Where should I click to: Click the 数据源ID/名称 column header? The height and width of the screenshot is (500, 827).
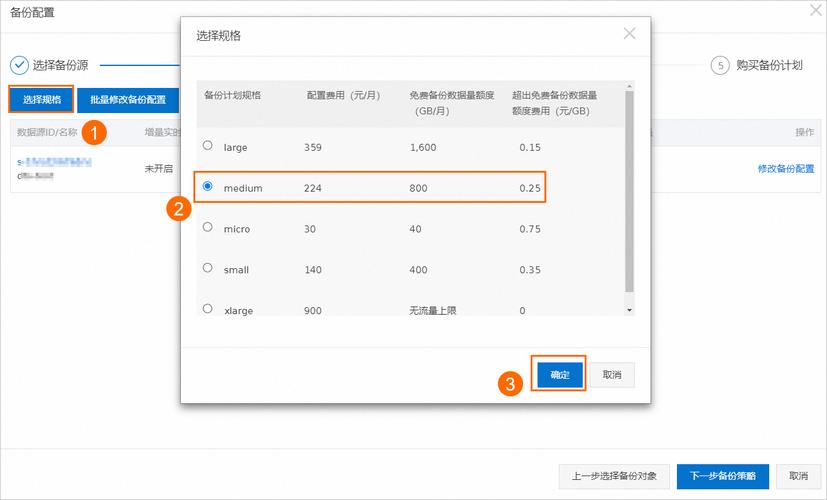[47, 132]
